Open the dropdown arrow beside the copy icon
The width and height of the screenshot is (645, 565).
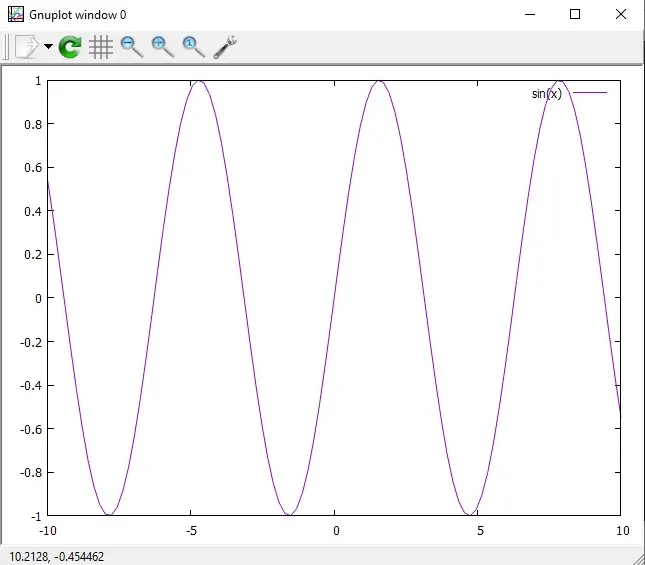click(x=49, y=46)
